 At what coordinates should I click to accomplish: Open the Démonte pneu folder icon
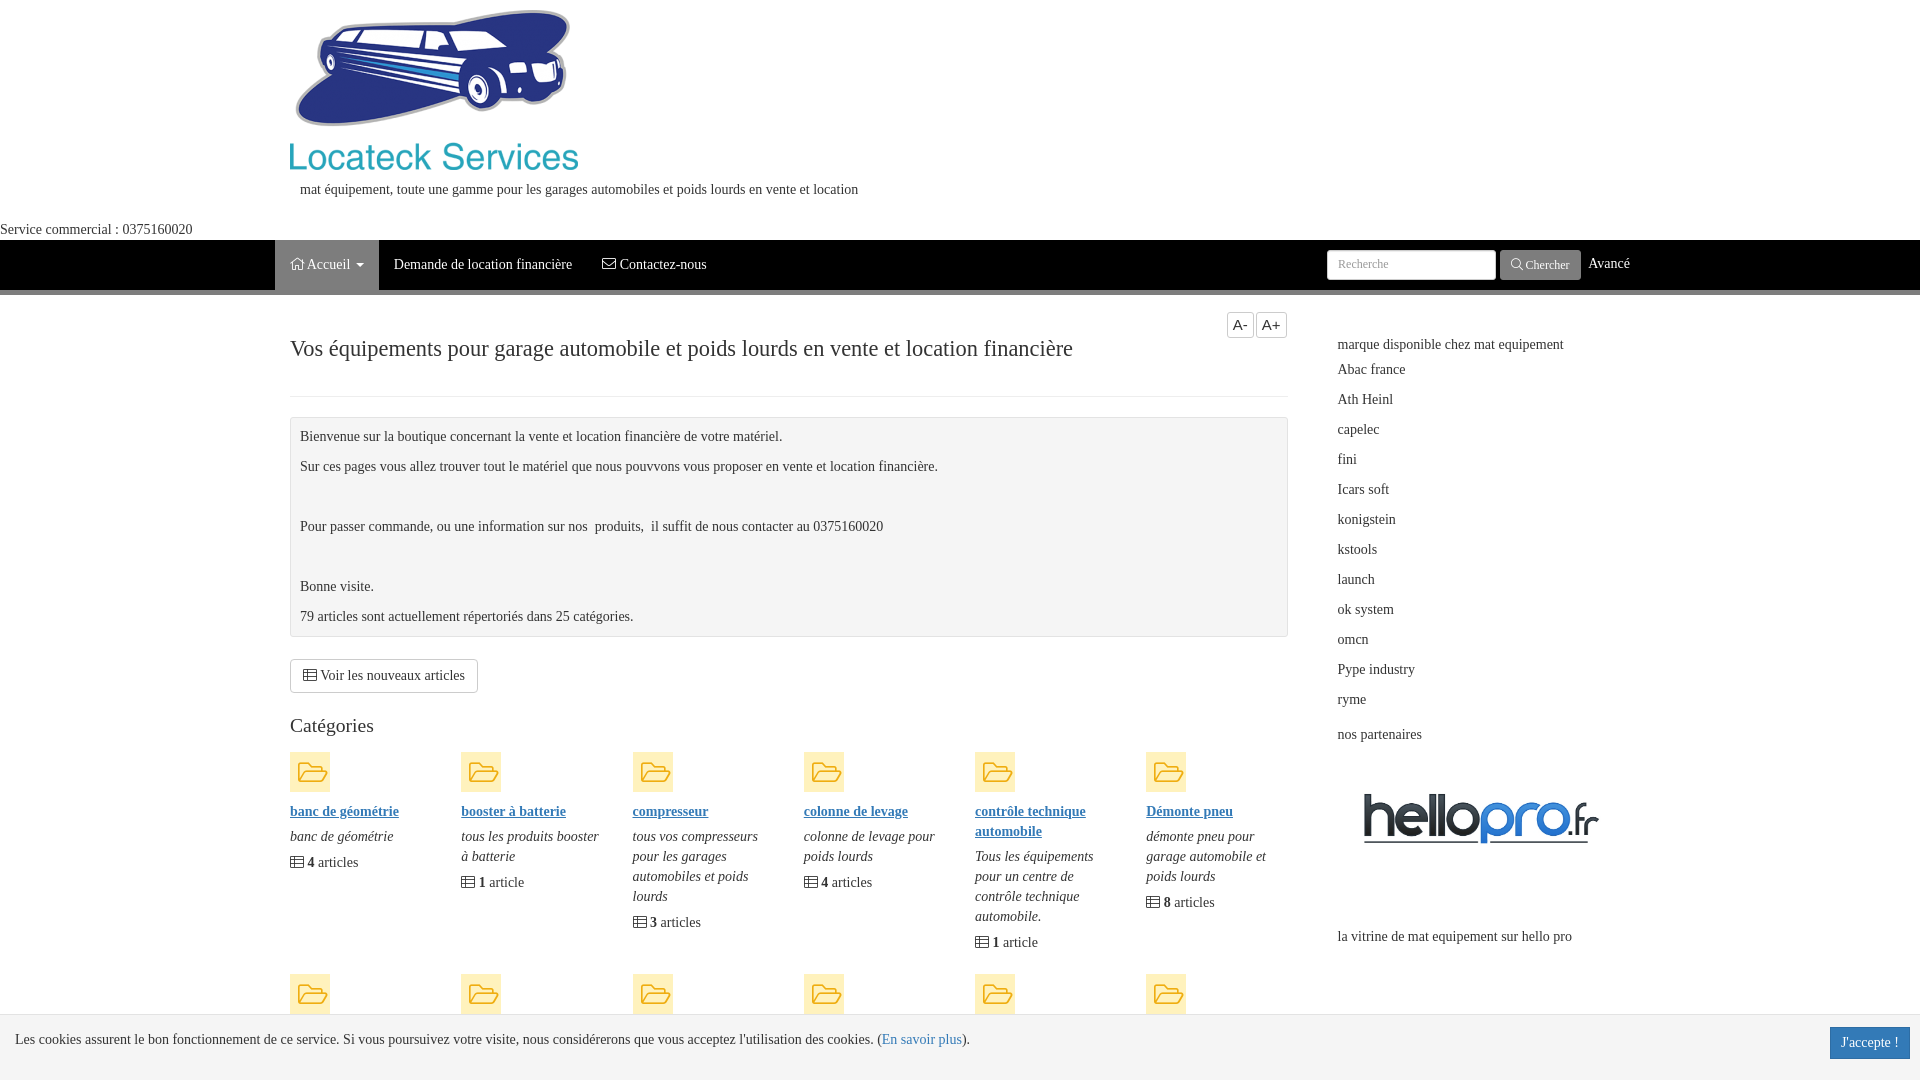point(1166,771)
